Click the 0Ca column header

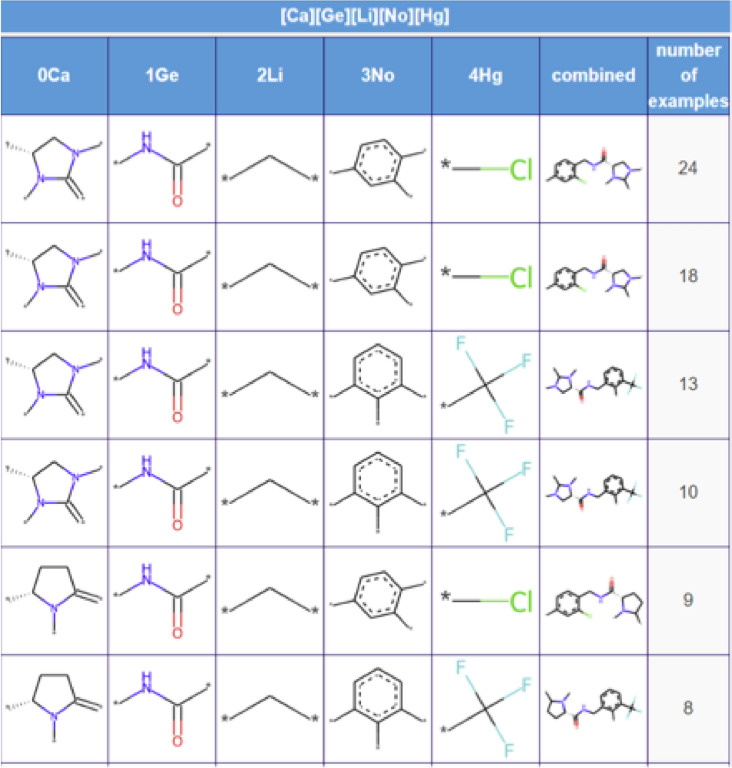pos(54,75)
